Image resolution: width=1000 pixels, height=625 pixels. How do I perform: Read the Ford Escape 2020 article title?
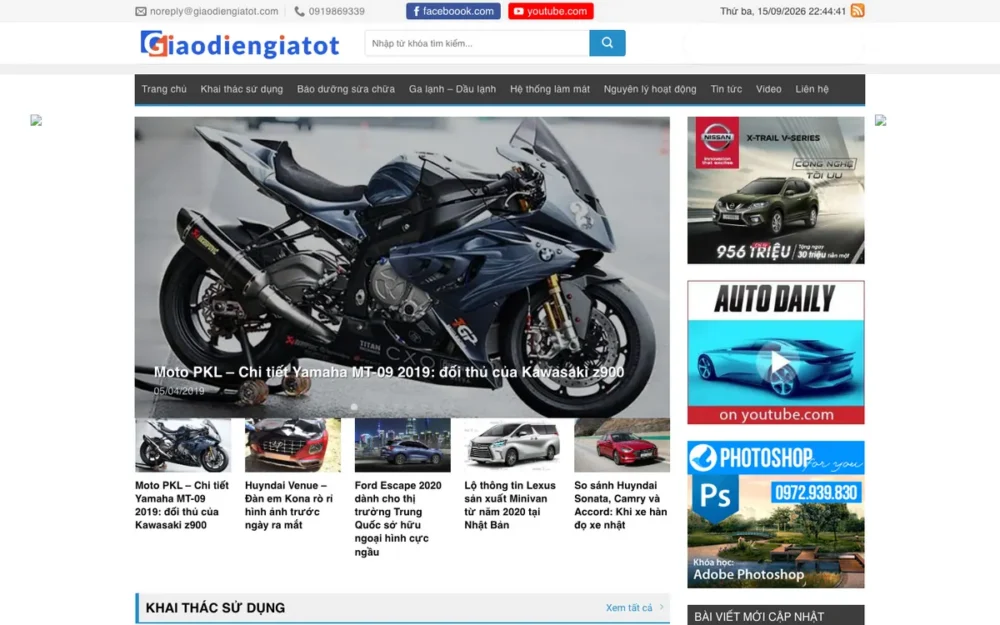(x=398, y=518)
